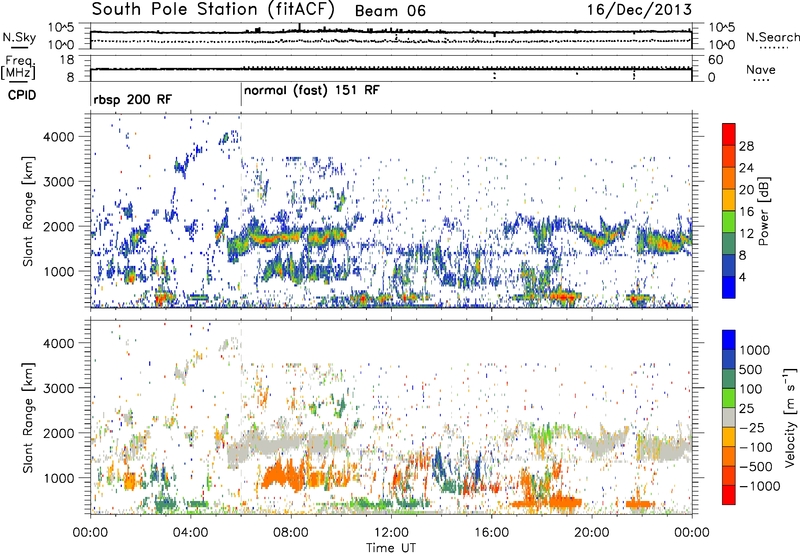
Task: Click the '−25' label on the Velocity colorbar
Action: (752, 428)
